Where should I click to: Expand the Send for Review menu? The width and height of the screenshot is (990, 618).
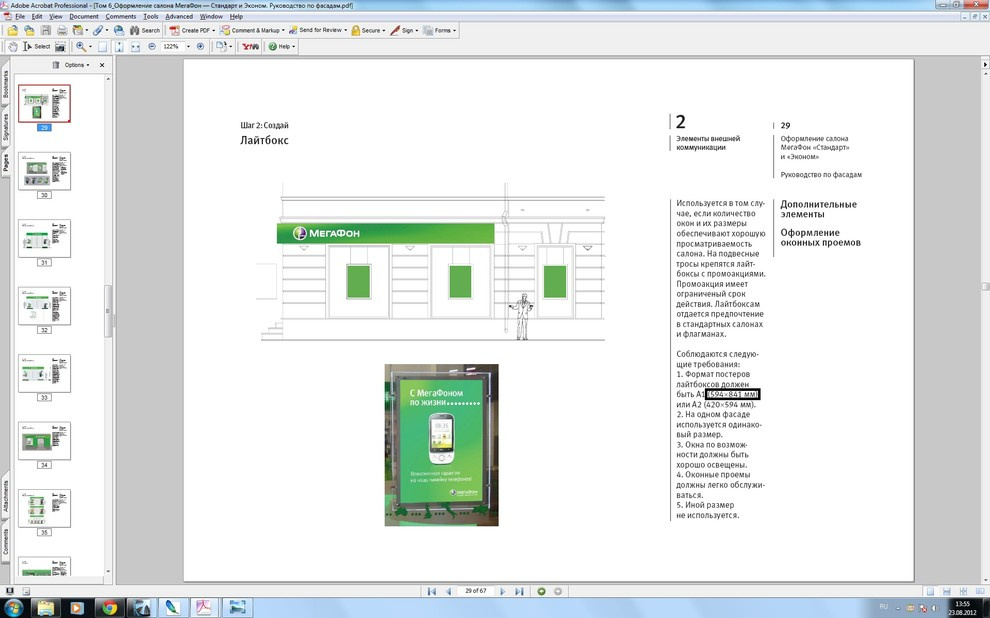[x=318, y=30]
